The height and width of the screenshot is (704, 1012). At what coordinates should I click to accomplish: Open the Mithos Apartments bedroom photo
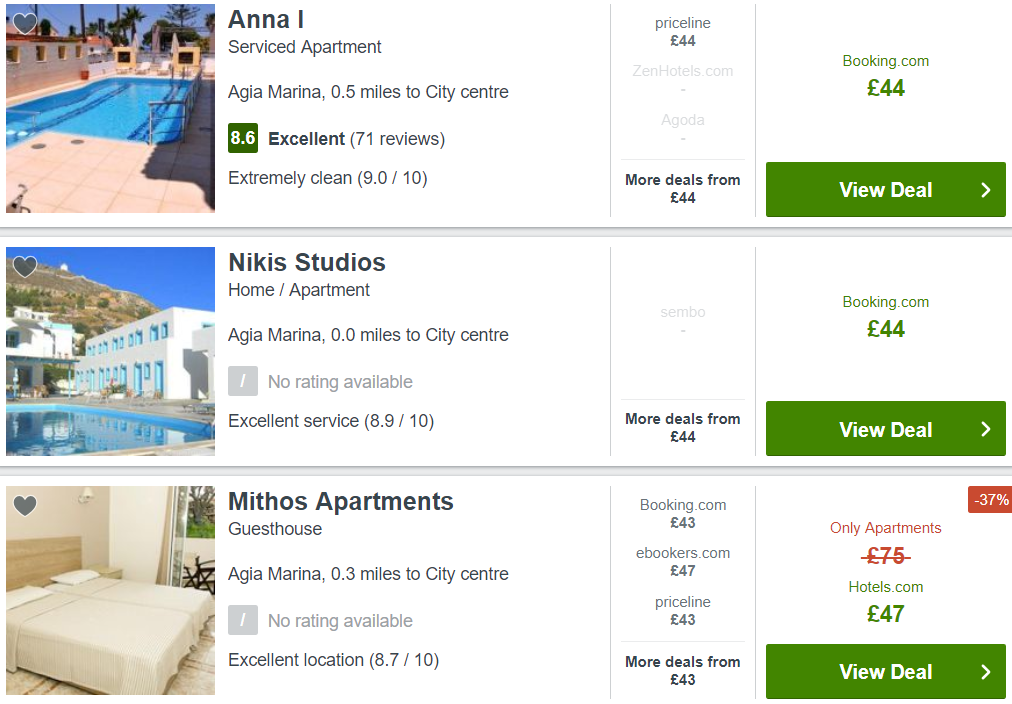click(x=110, y=590)
